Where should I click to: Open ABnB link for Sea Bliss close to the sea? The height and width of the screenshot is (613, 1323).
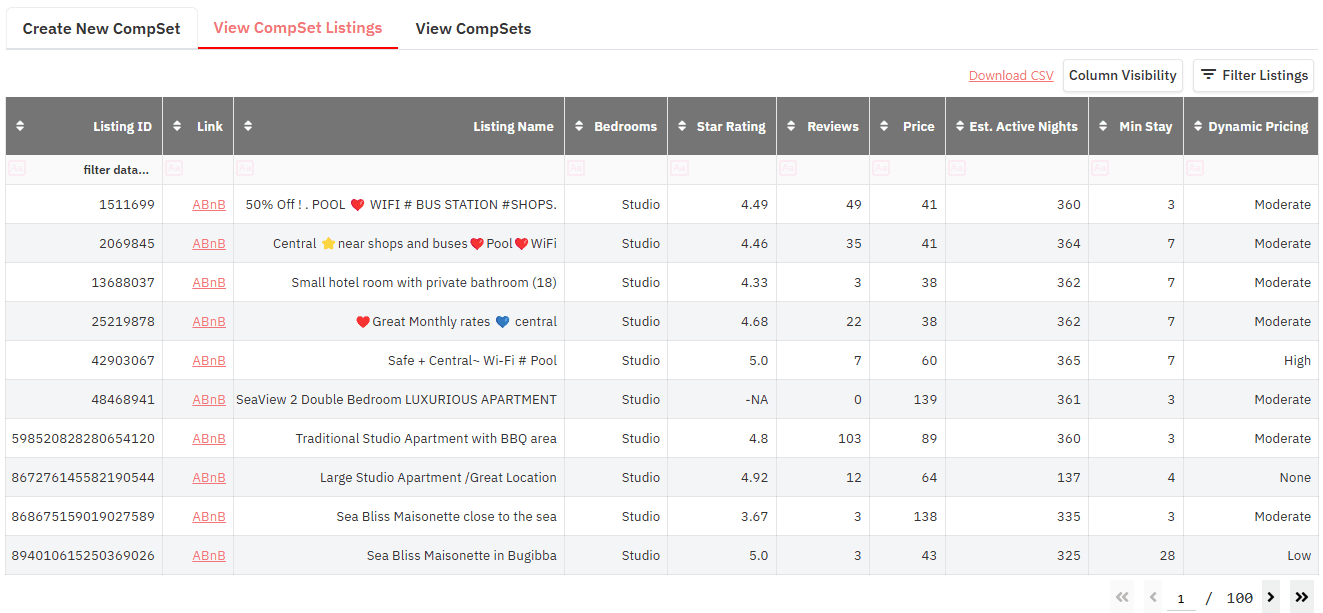click(209, 516)
